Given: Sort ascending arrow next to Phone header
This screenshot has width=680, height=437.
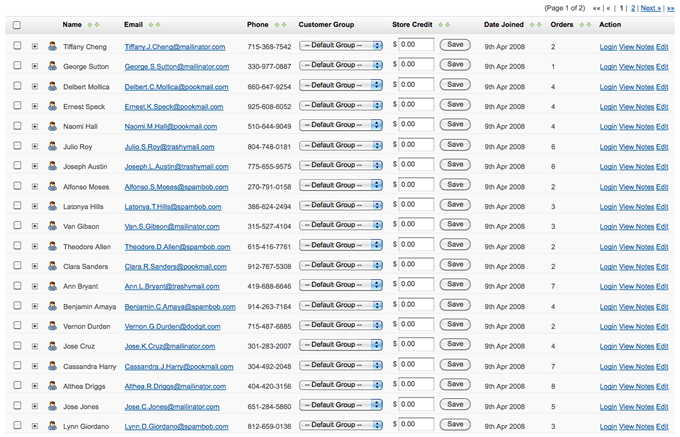Looking at the screenshot, I should [277, 25].
